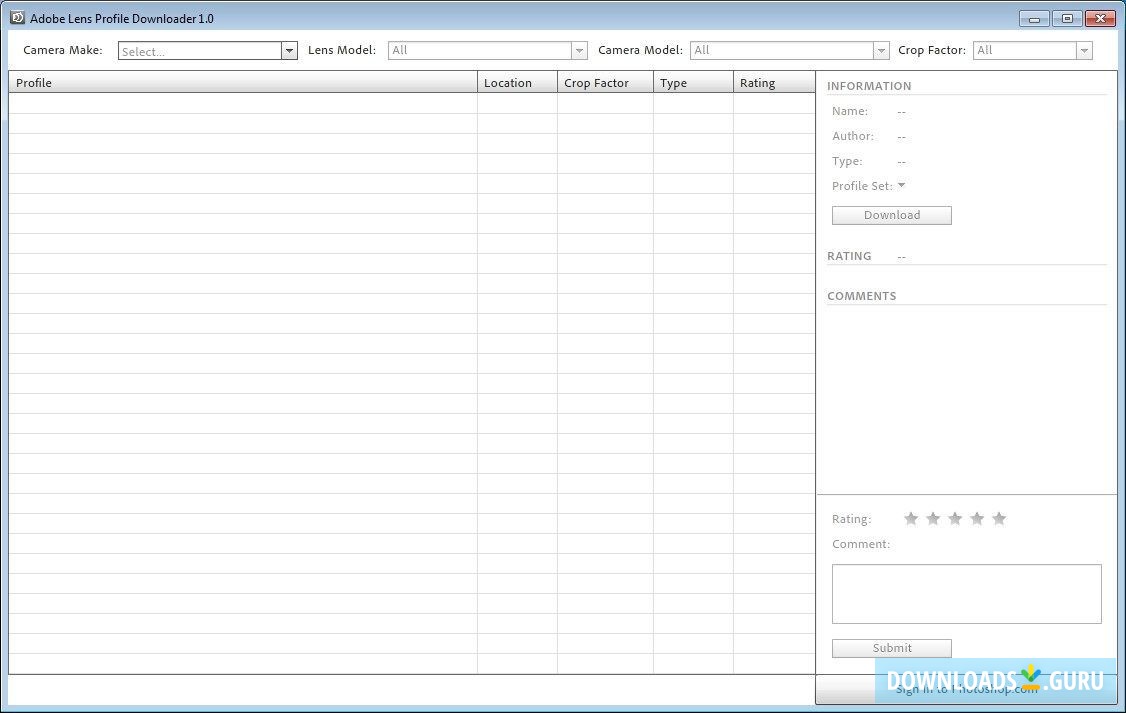The height and width of the screenshot is (713, 1126).
Task: Open the Crop Factor filter dropdown
Action: [1084, 50]
